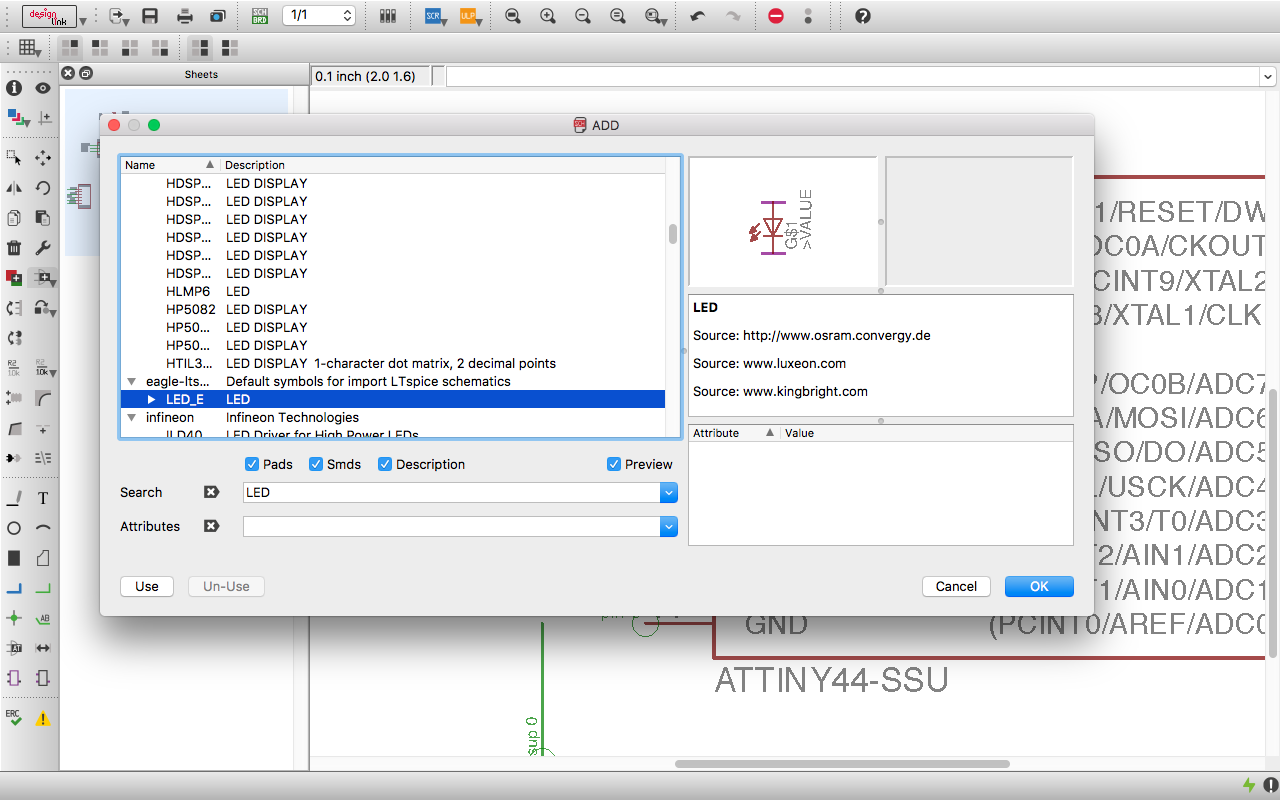Save the schematic with floppy icon

[x=150, y=16]
